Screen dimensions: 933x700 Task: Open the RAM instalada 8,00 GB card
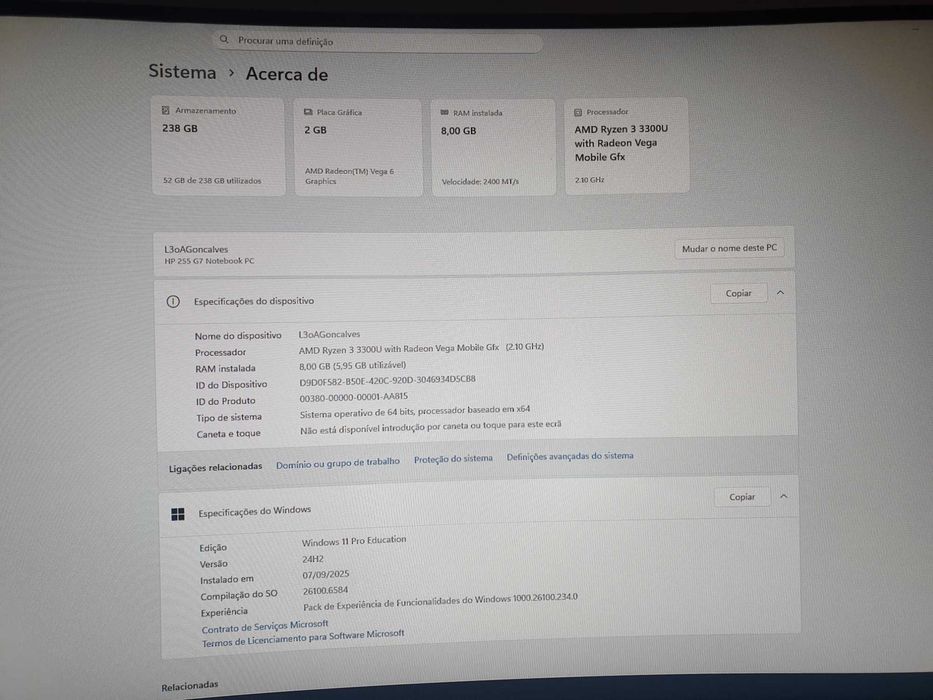493,147
